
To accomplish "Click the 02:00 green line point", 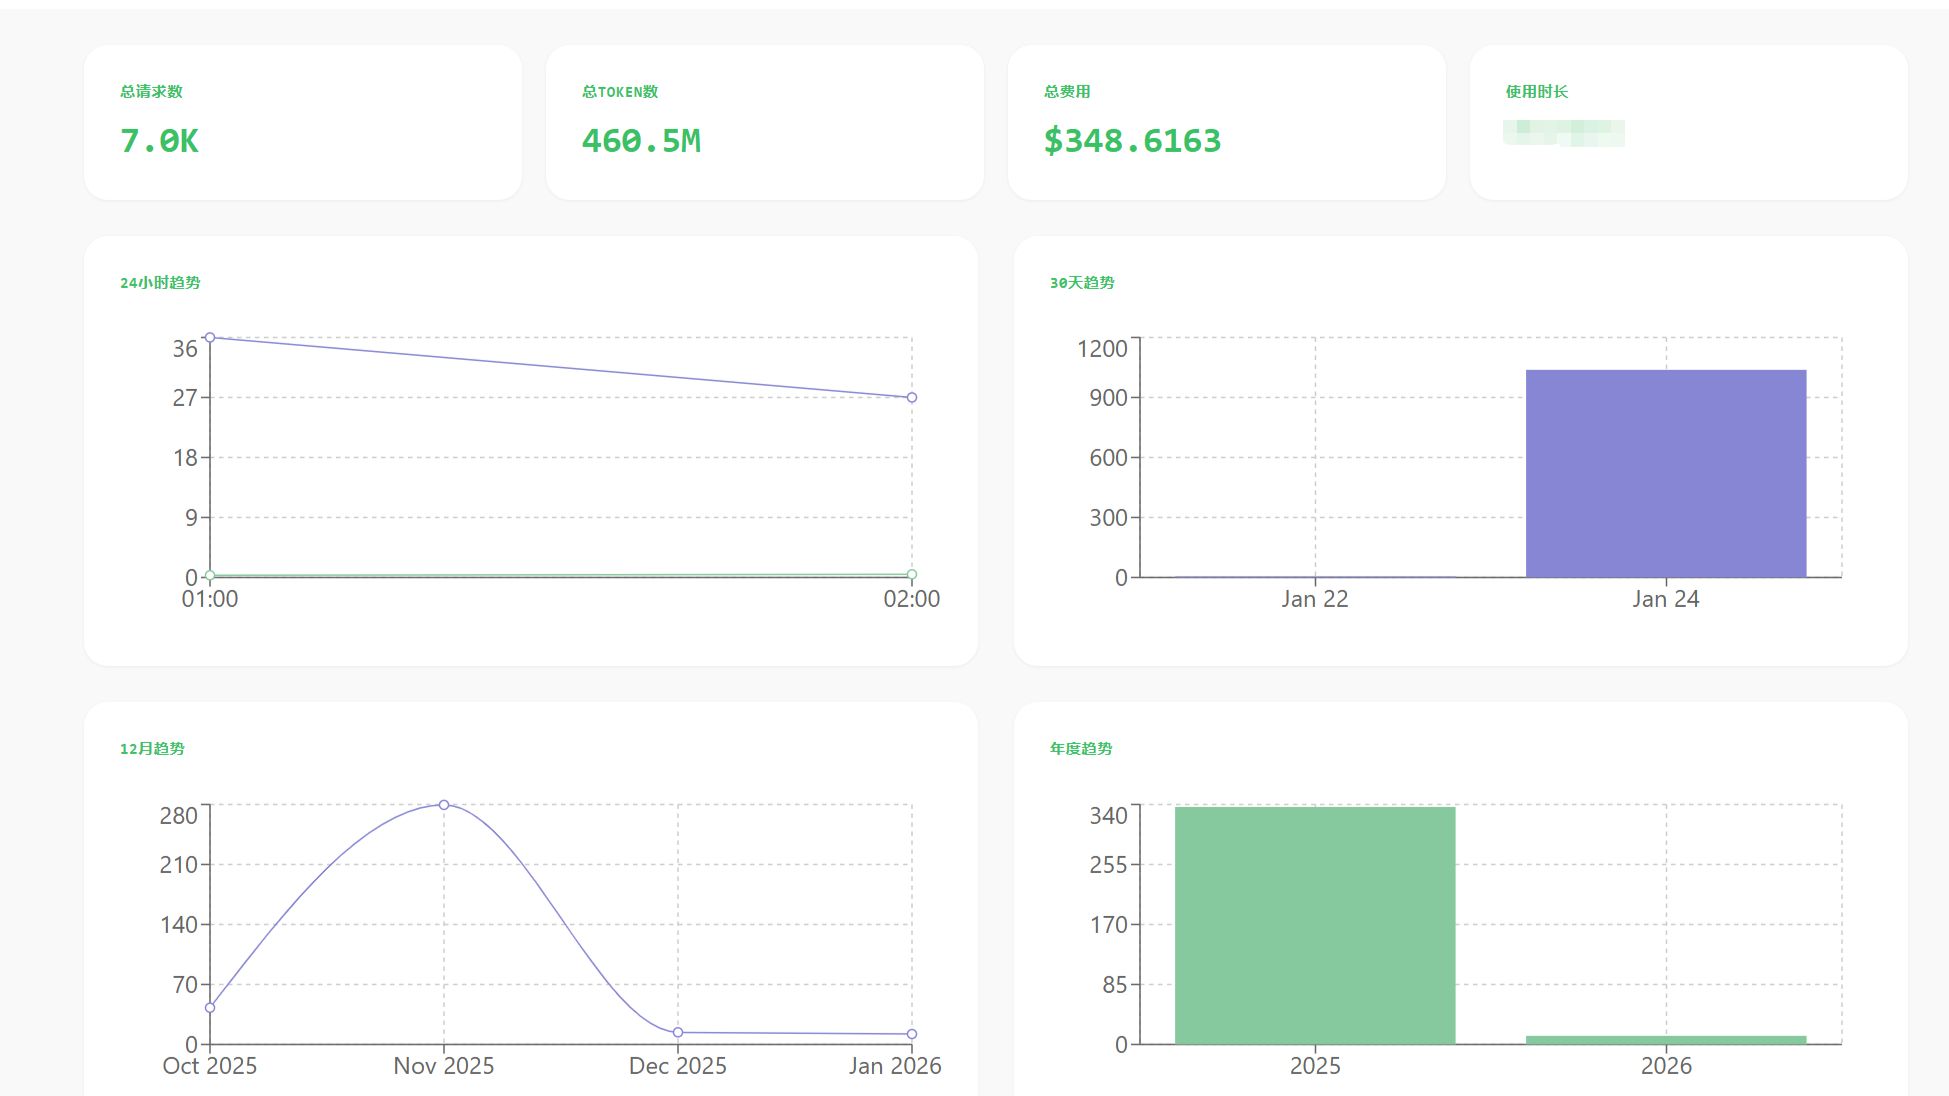I will pos(912,574).
